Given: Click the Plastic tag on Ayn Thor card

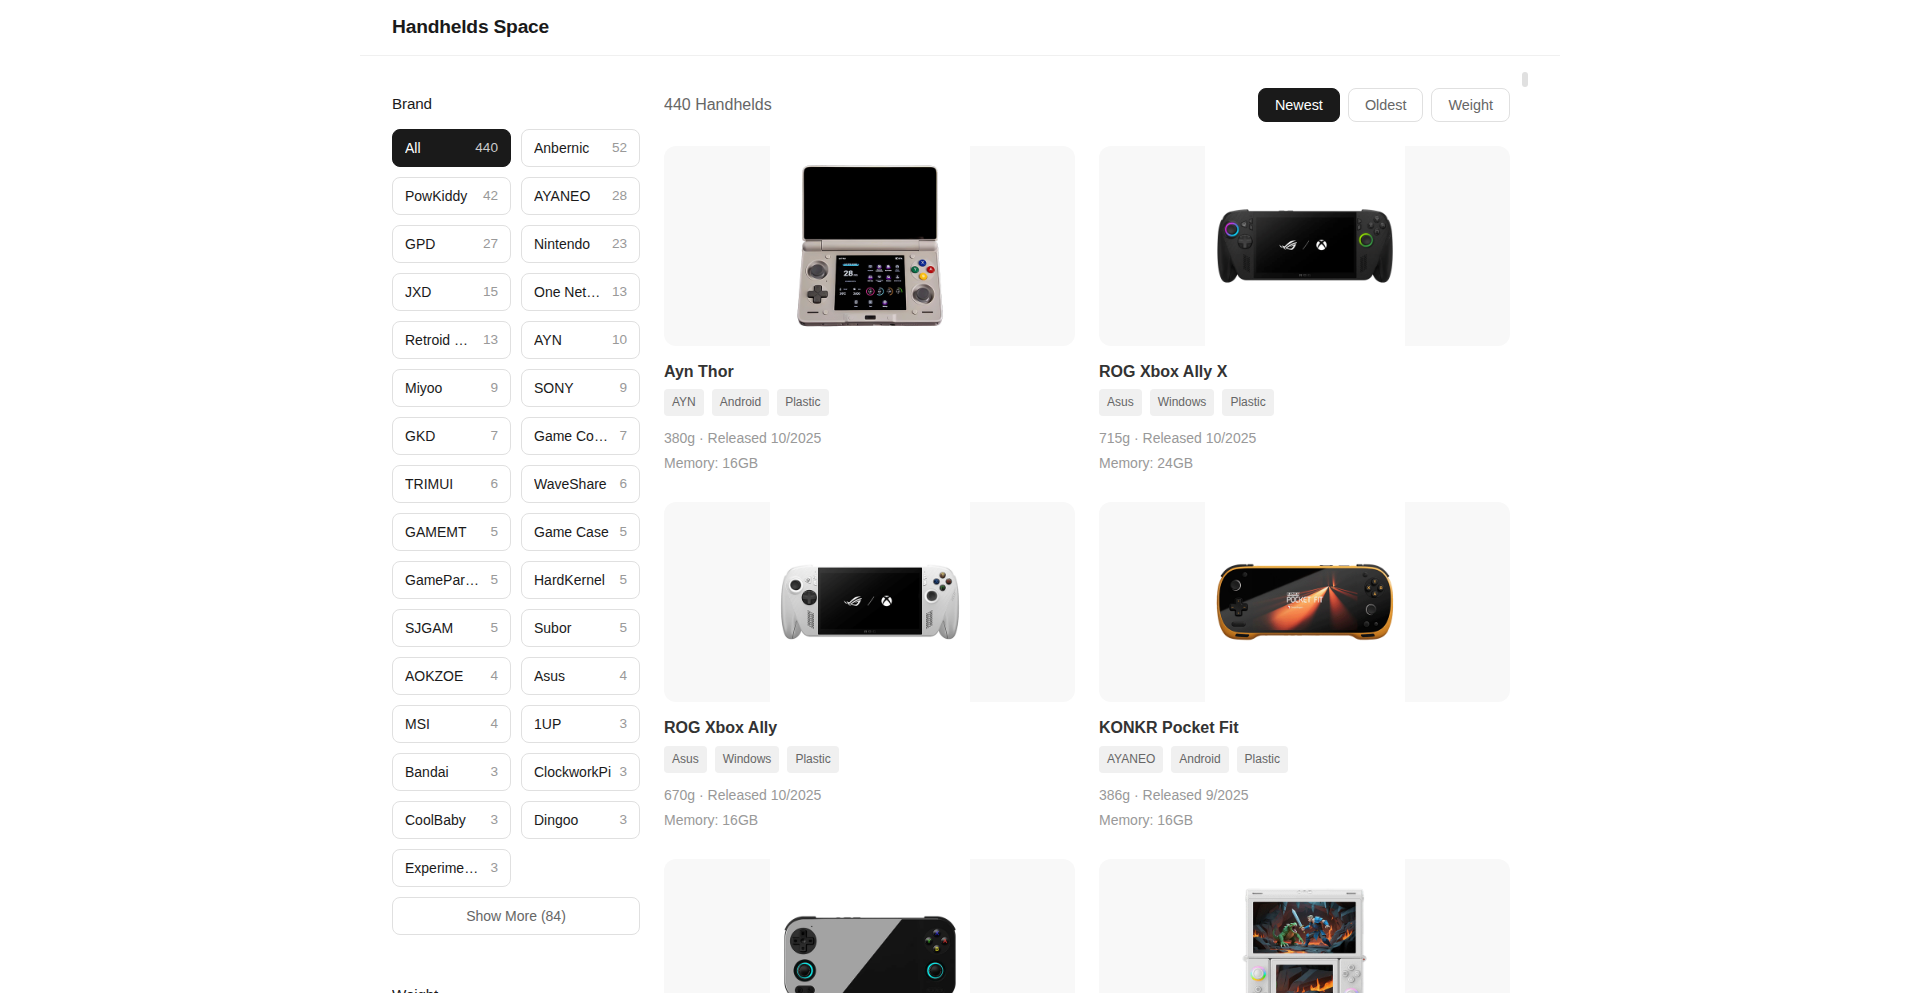Looking at the screenshot, I should tap(803, 402).
